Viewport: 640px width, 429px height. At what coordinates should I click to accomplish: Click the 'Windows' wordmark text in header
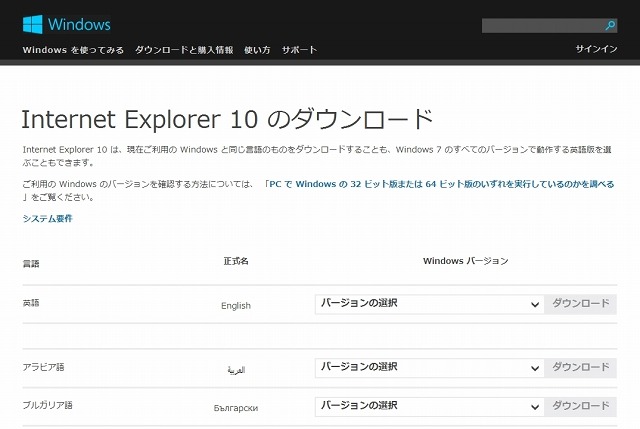pos(79,24)
